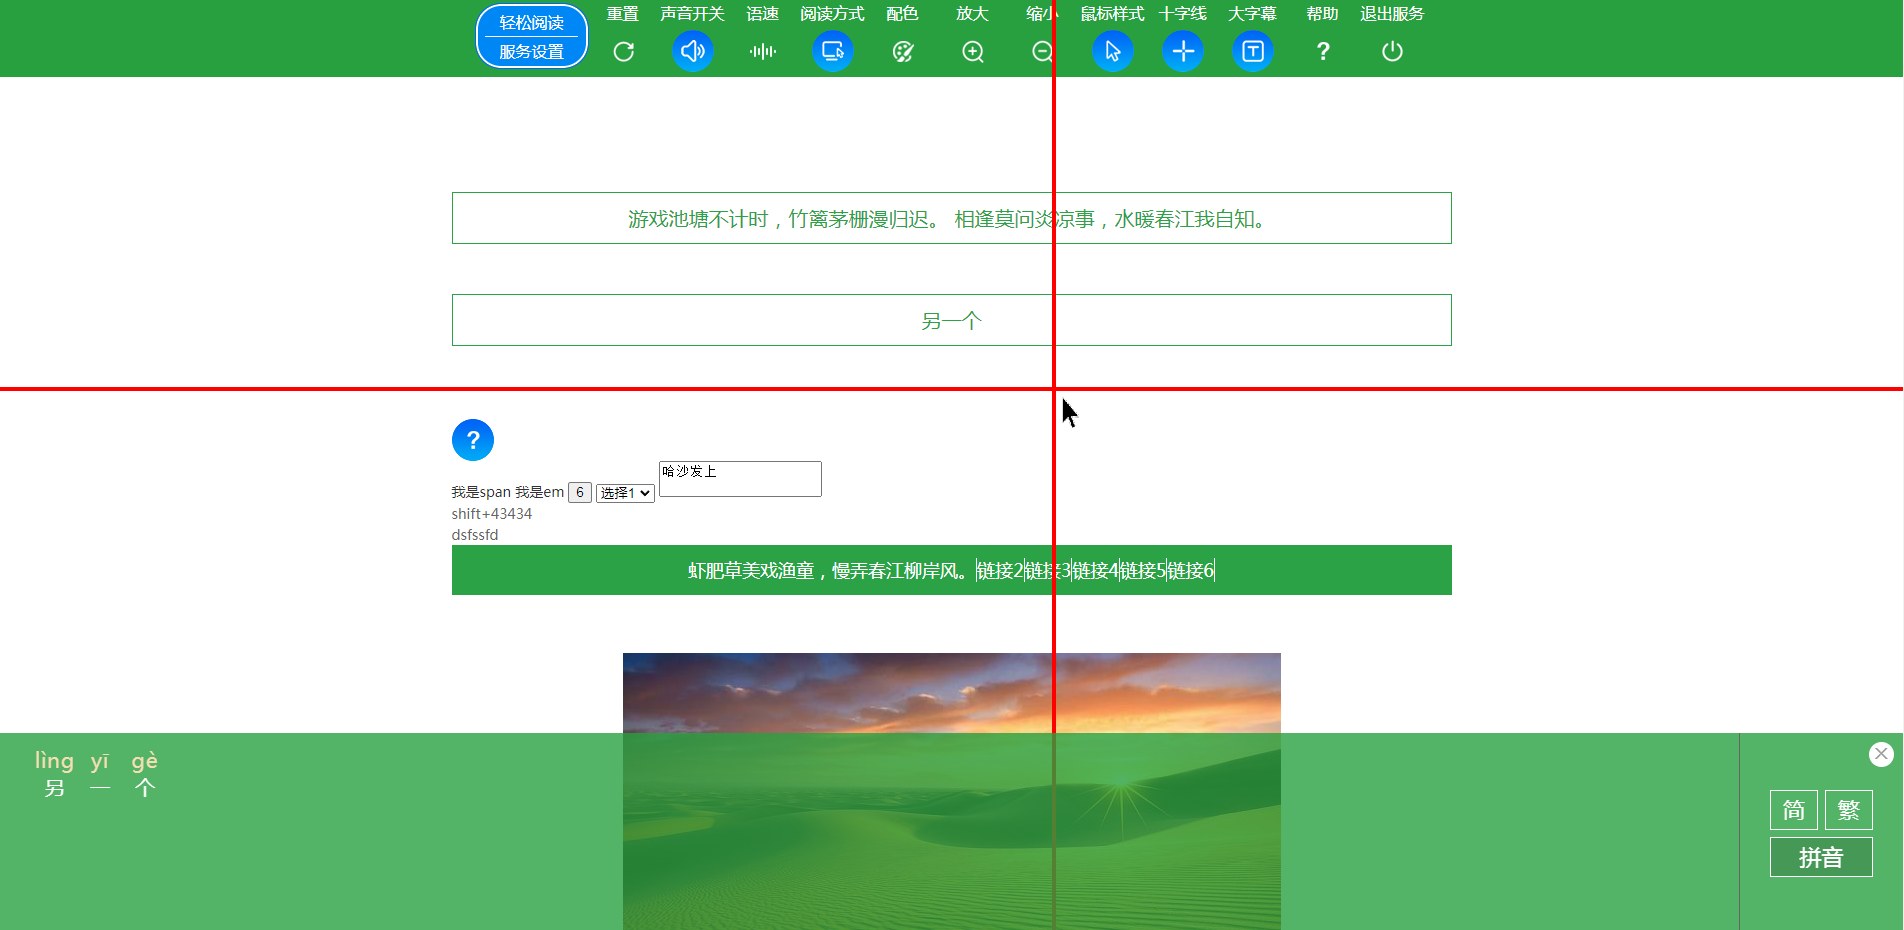Close the large caption panel
Viewport: 1904px width, 930px height.
pyautogui.click(x=1881, y=754)
